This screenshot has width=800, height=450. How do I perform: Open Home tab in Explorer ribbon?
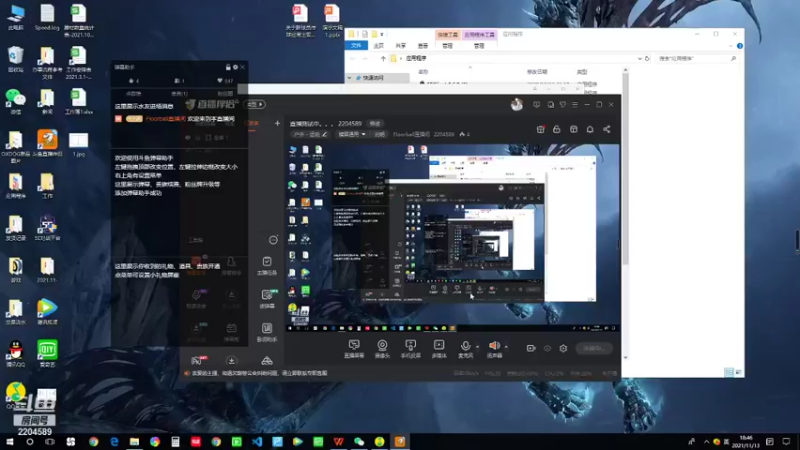[379, 45]
